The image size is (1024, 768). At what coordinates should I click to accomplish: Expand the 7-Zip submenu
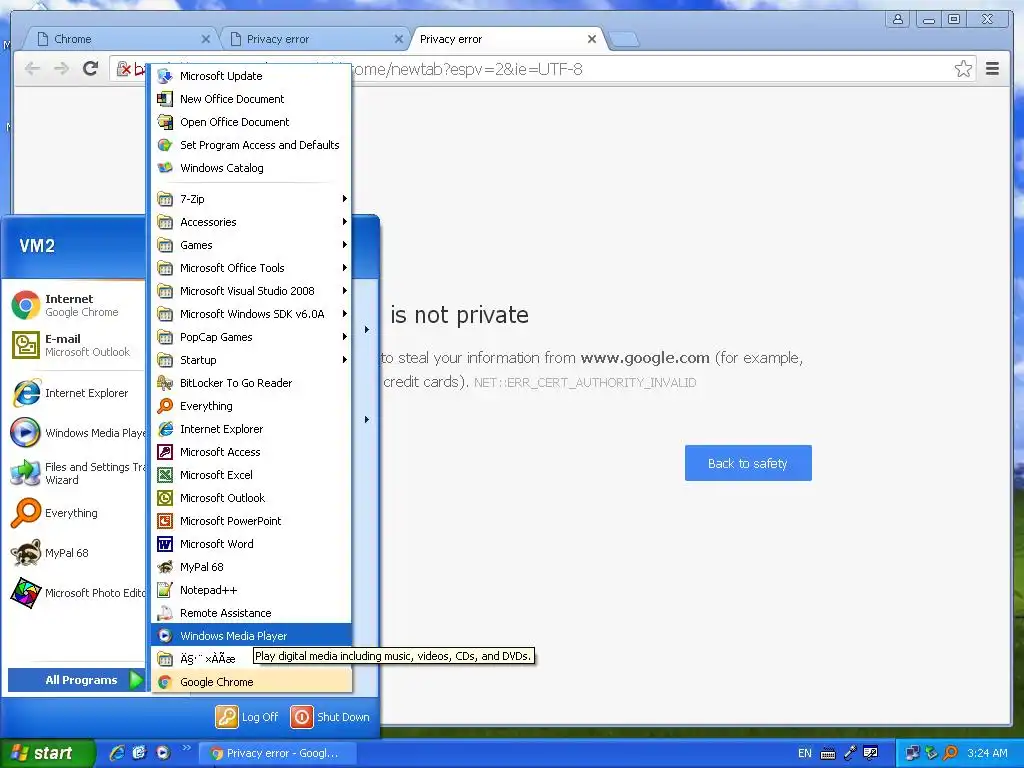tap(251, 199)
